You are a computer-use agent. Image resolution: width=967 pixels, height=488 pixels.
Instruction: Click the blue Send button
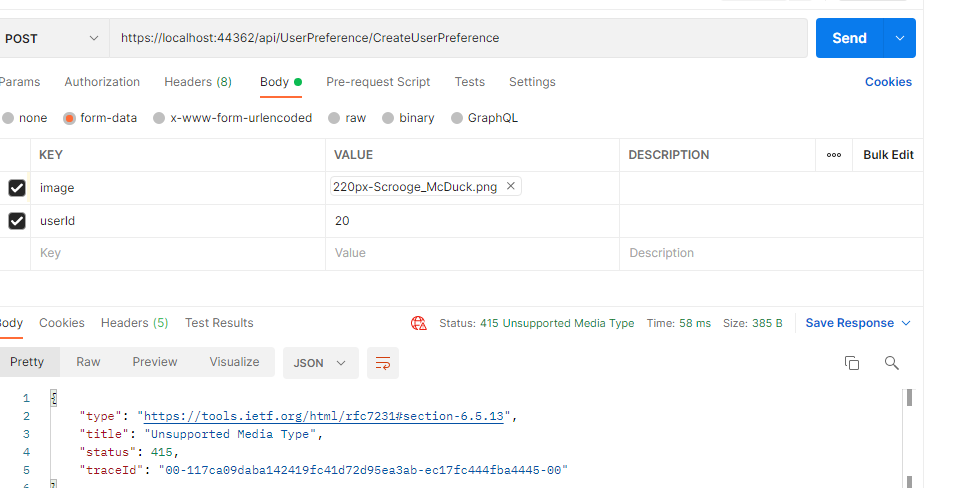tap(850, 38)
